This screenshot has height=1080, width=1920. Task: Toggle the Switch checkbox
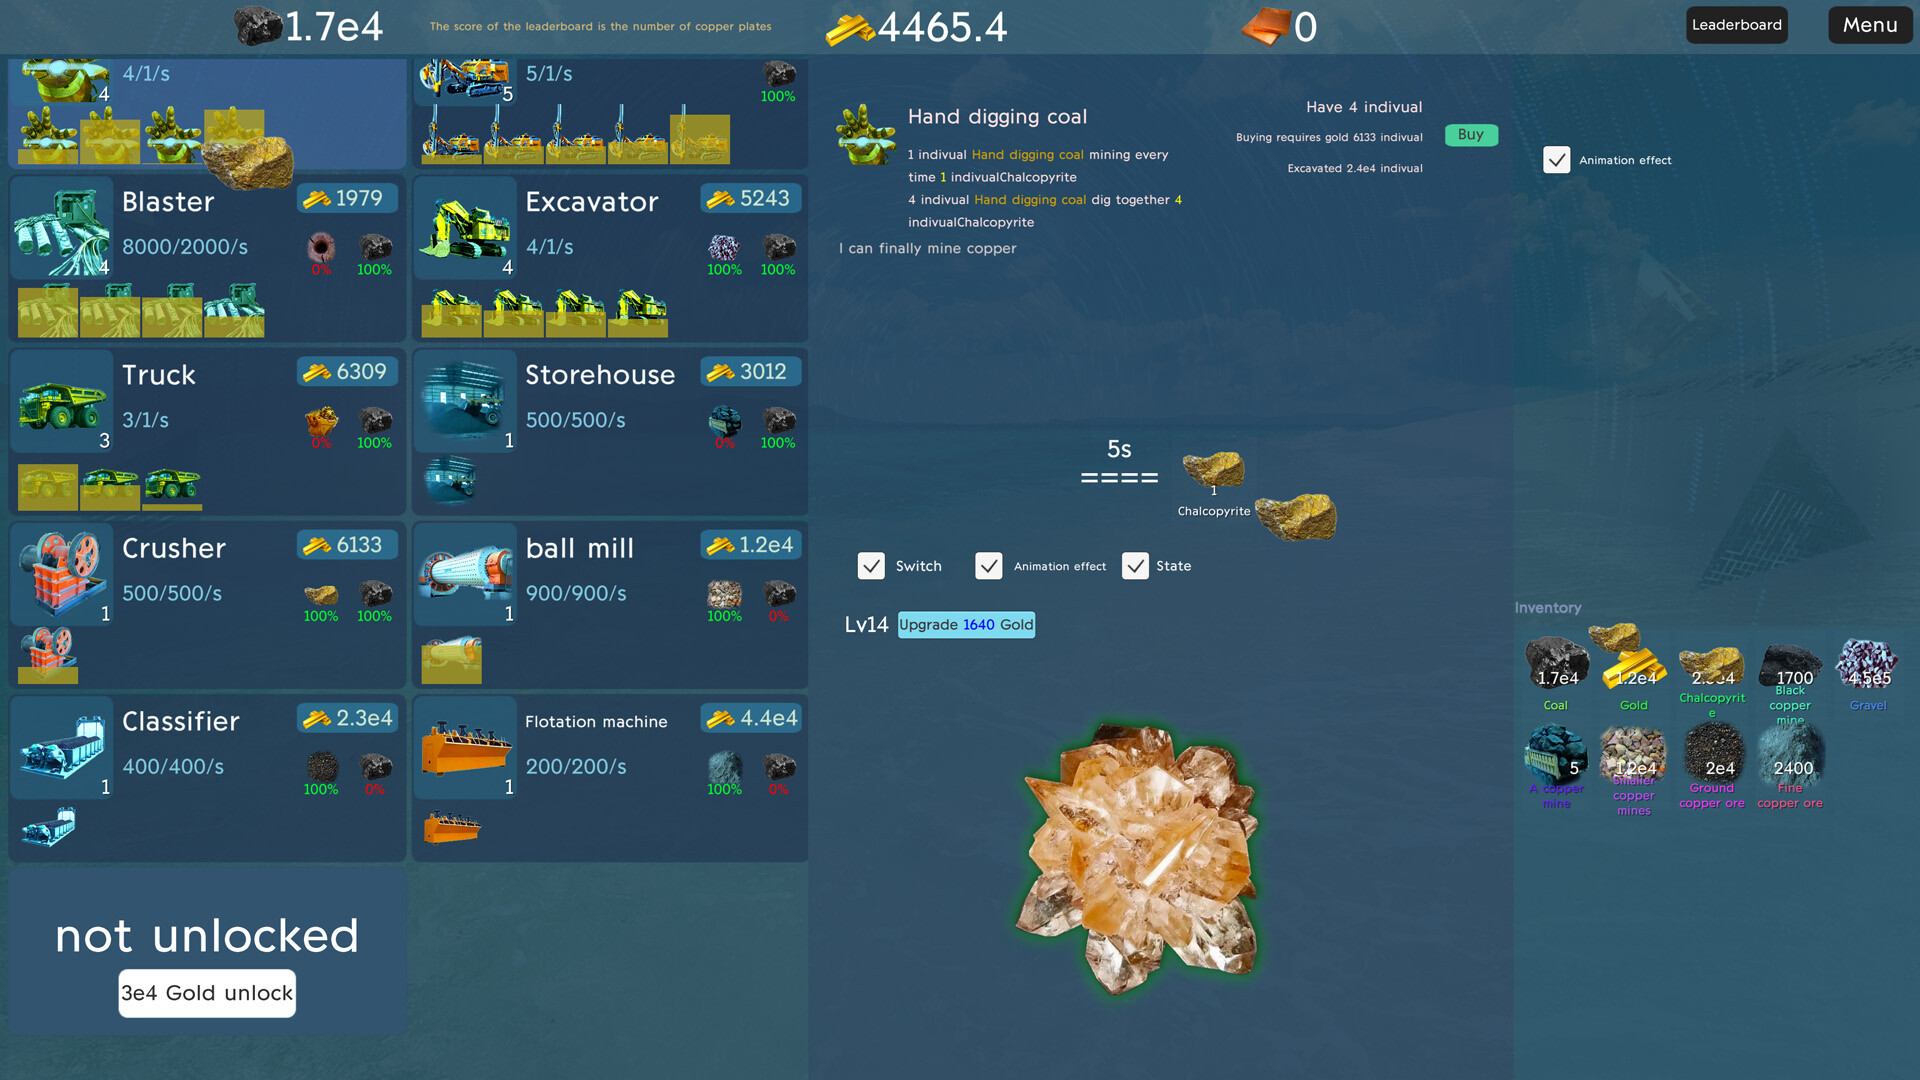(872, 566)
